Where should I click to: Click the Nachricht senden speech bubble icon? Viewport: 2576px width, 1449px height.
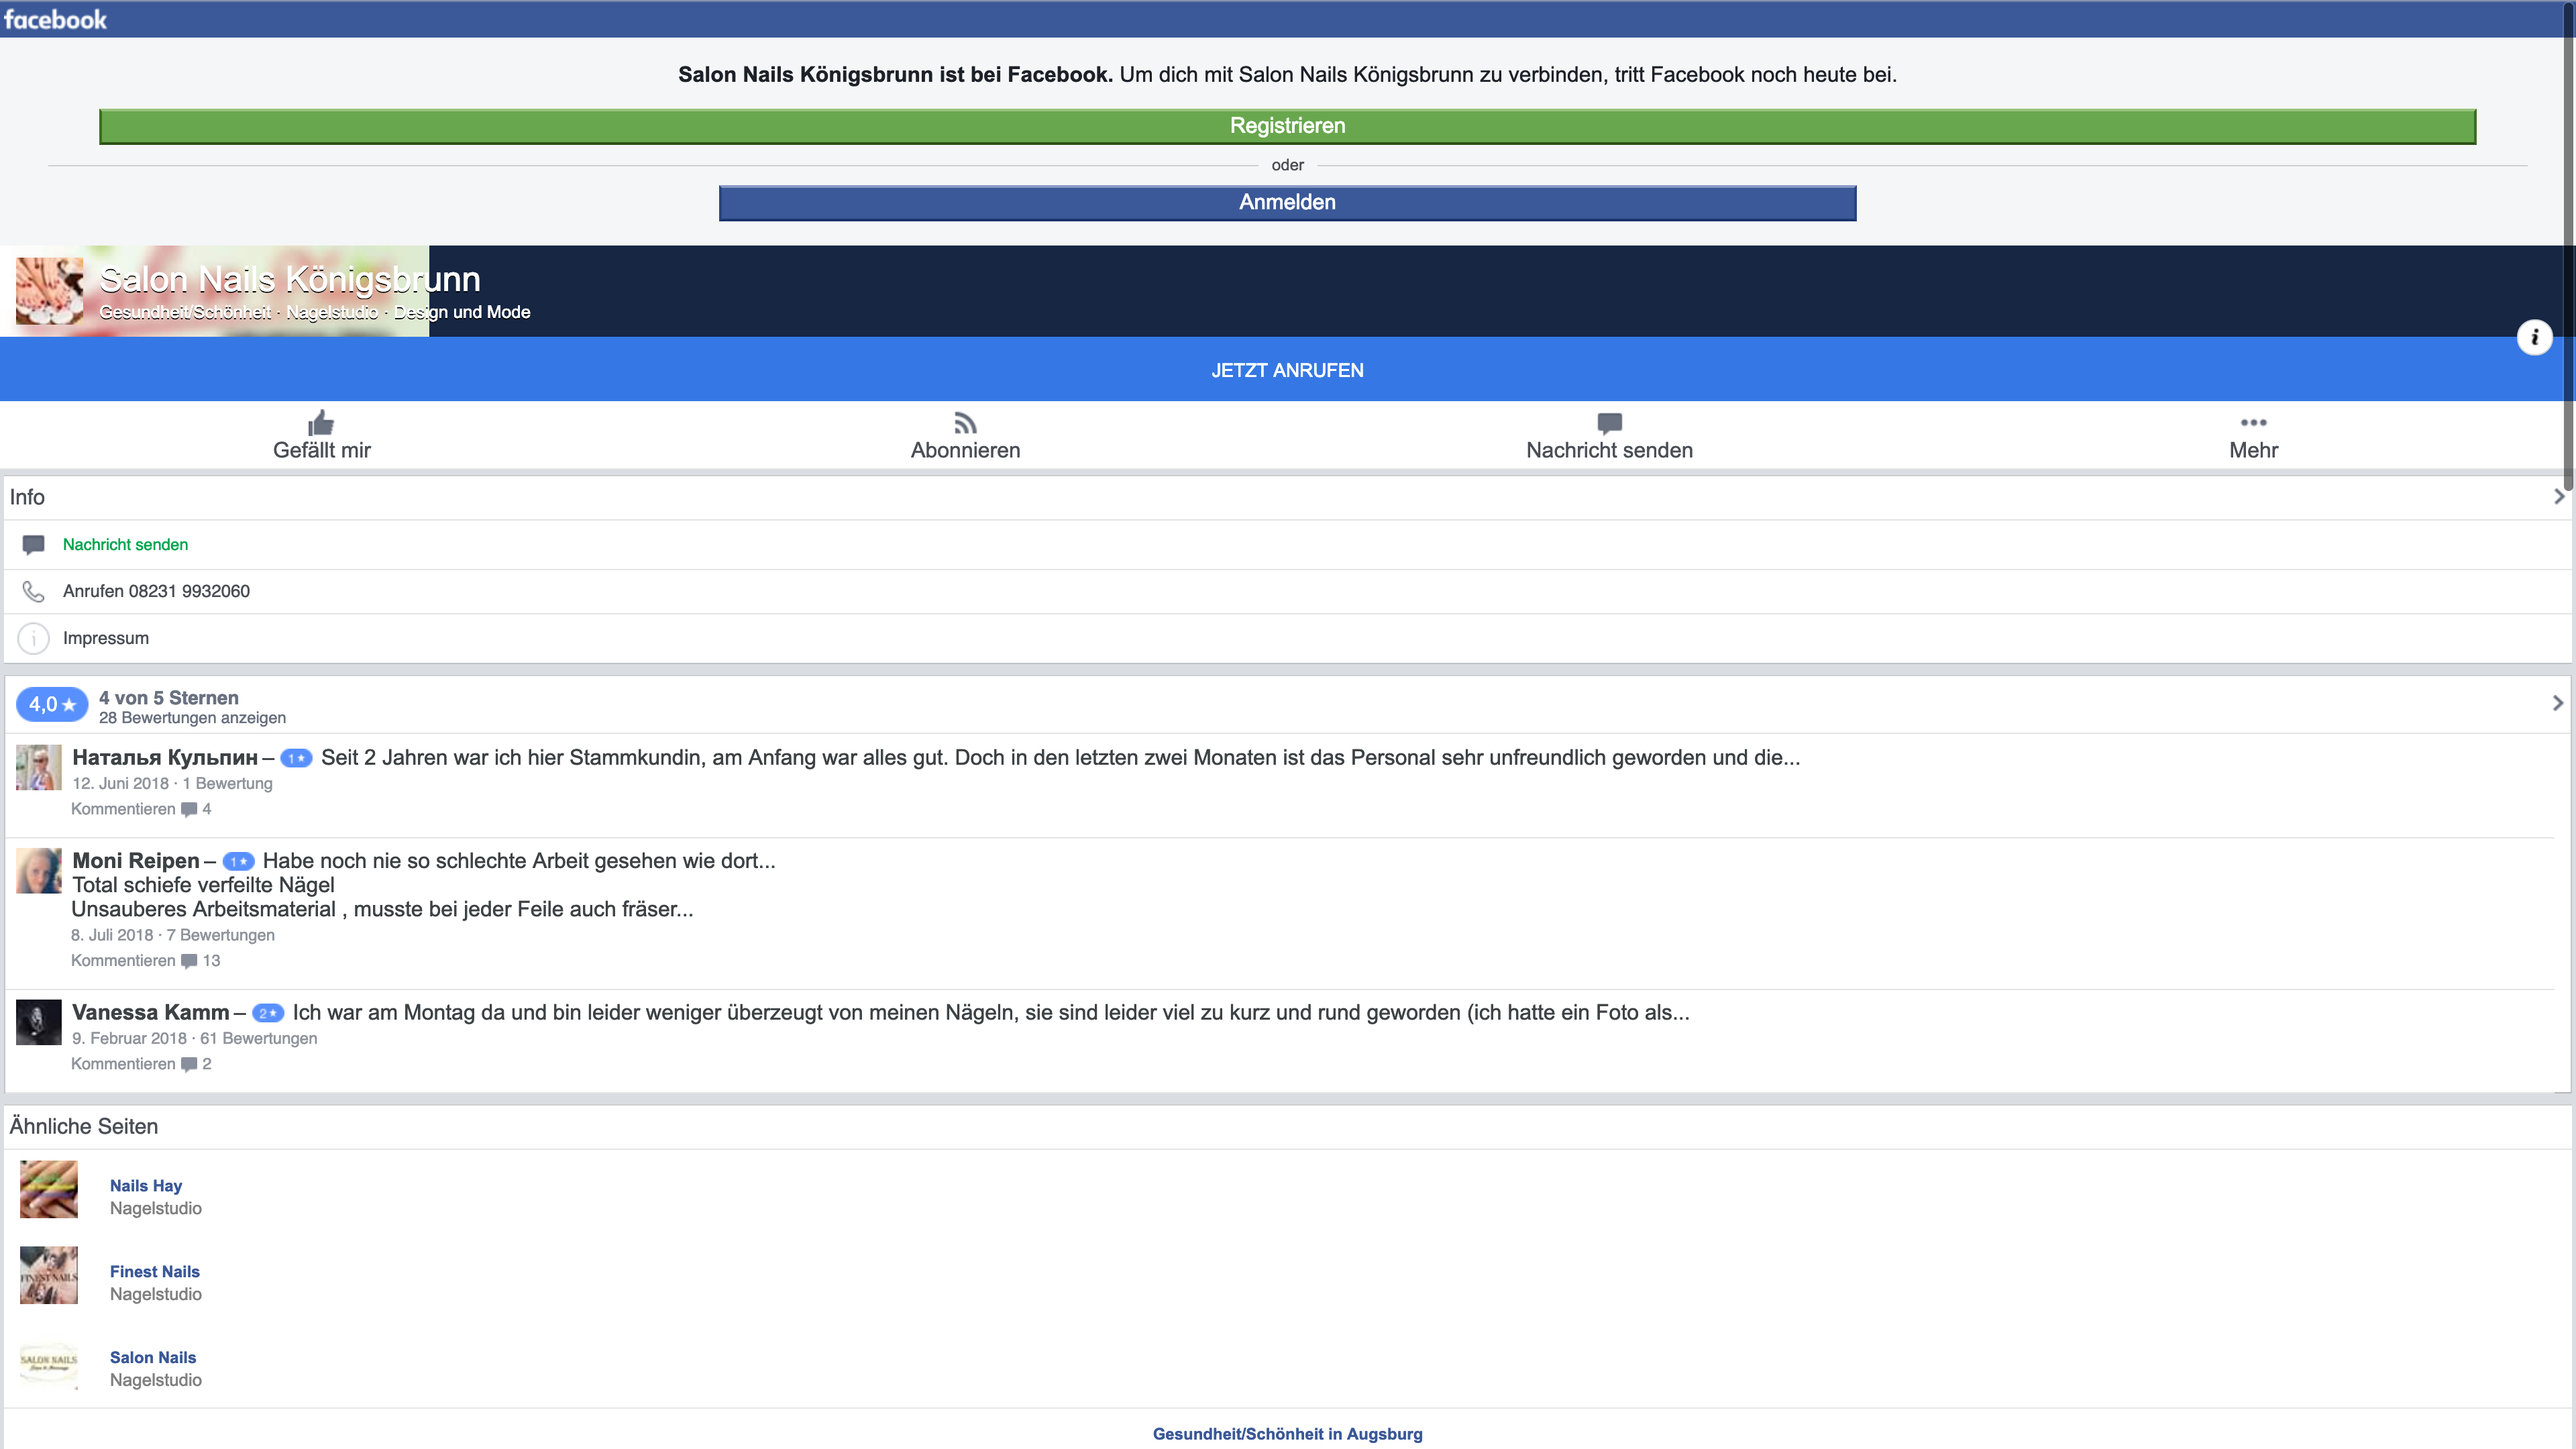click(x=1609, y=422)
